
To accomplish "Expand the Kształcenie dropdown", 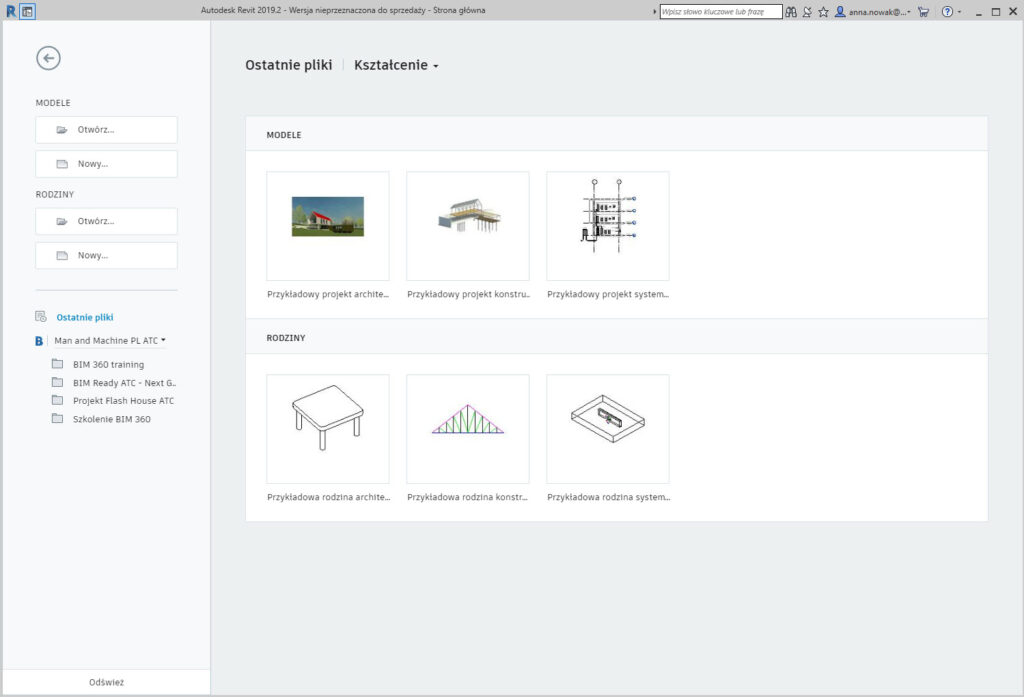I will [x=396, y=66].
